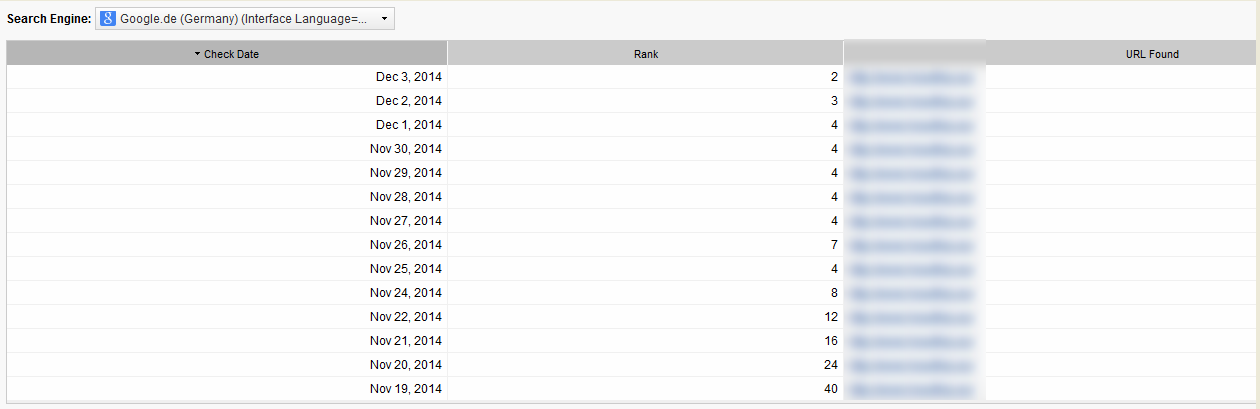Screen dimensions: 1260x409
Task: Select the Dec 2, 2014 date cell
Action: [x=408, y=101]
